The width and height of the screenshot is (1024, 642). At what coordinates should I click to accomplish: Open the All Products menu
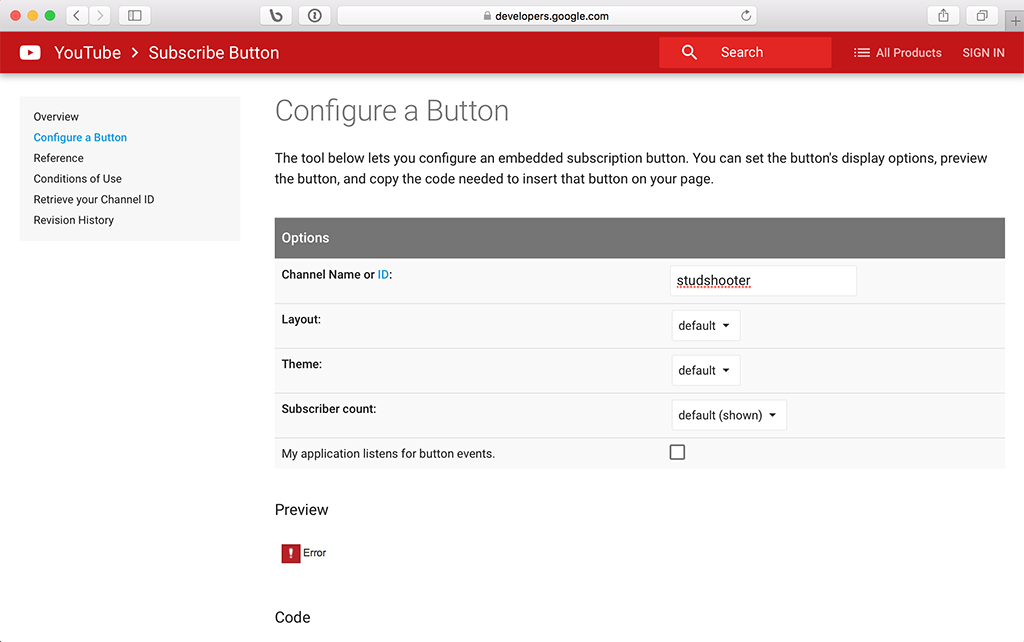tap(897, 53)
